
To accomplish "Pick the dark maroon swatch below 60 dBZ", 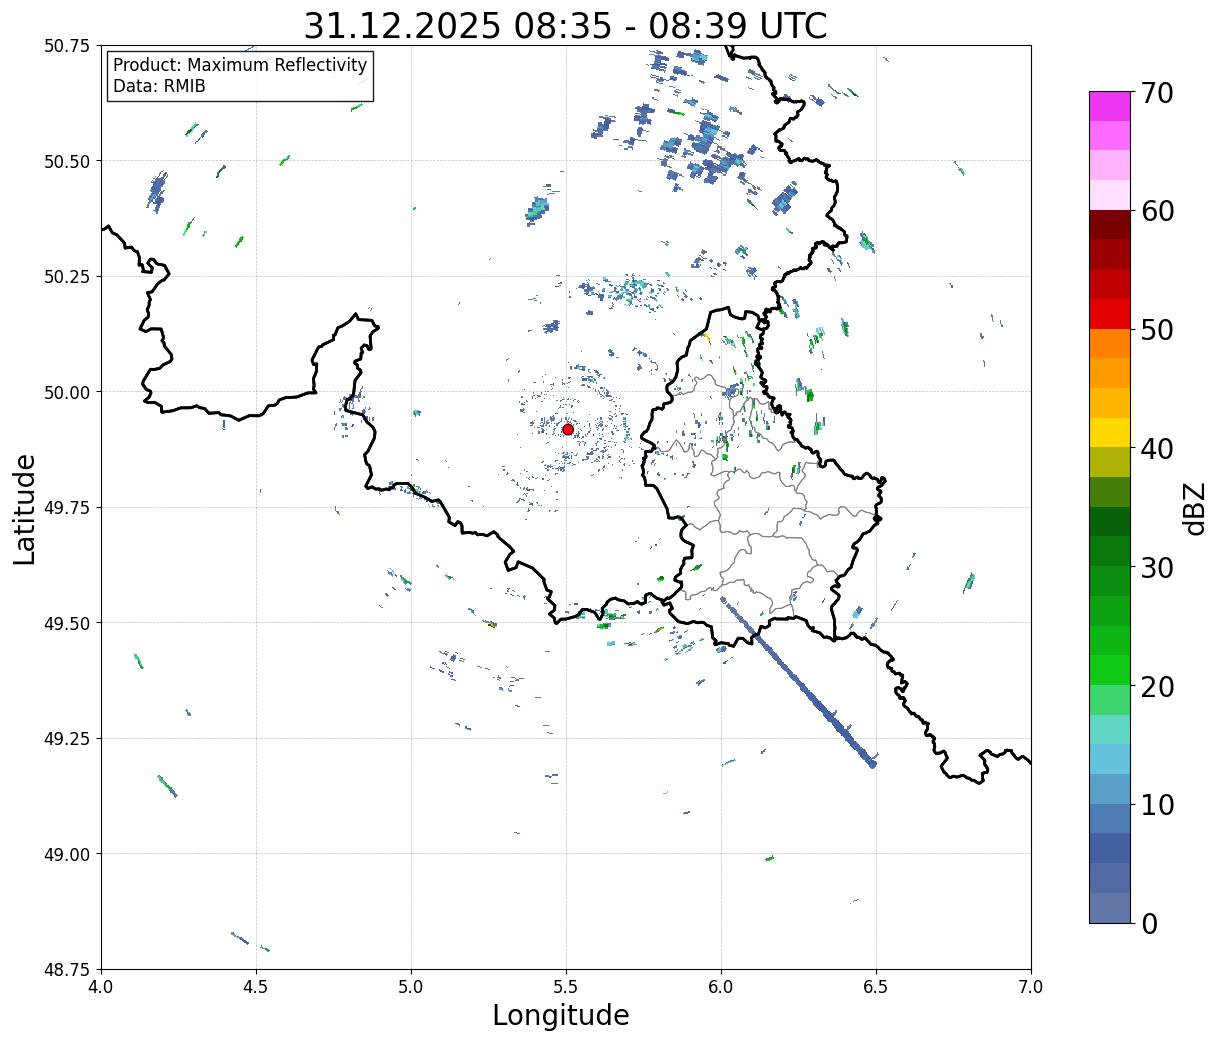I will [x=1110, y=225].
